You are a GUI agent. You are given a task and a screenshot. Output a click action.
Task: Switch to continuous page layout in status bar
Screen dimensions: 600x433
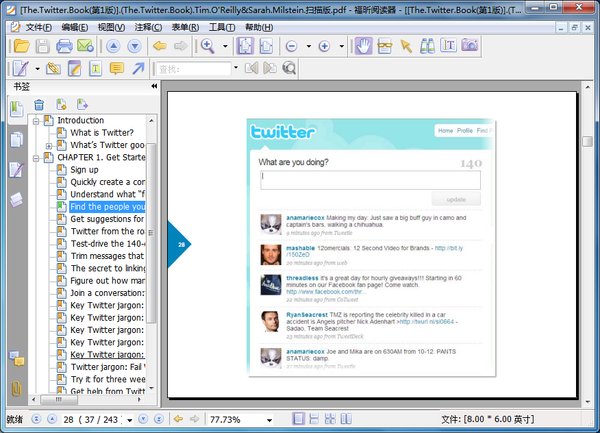pyautogui.click(x=314, y=419)
